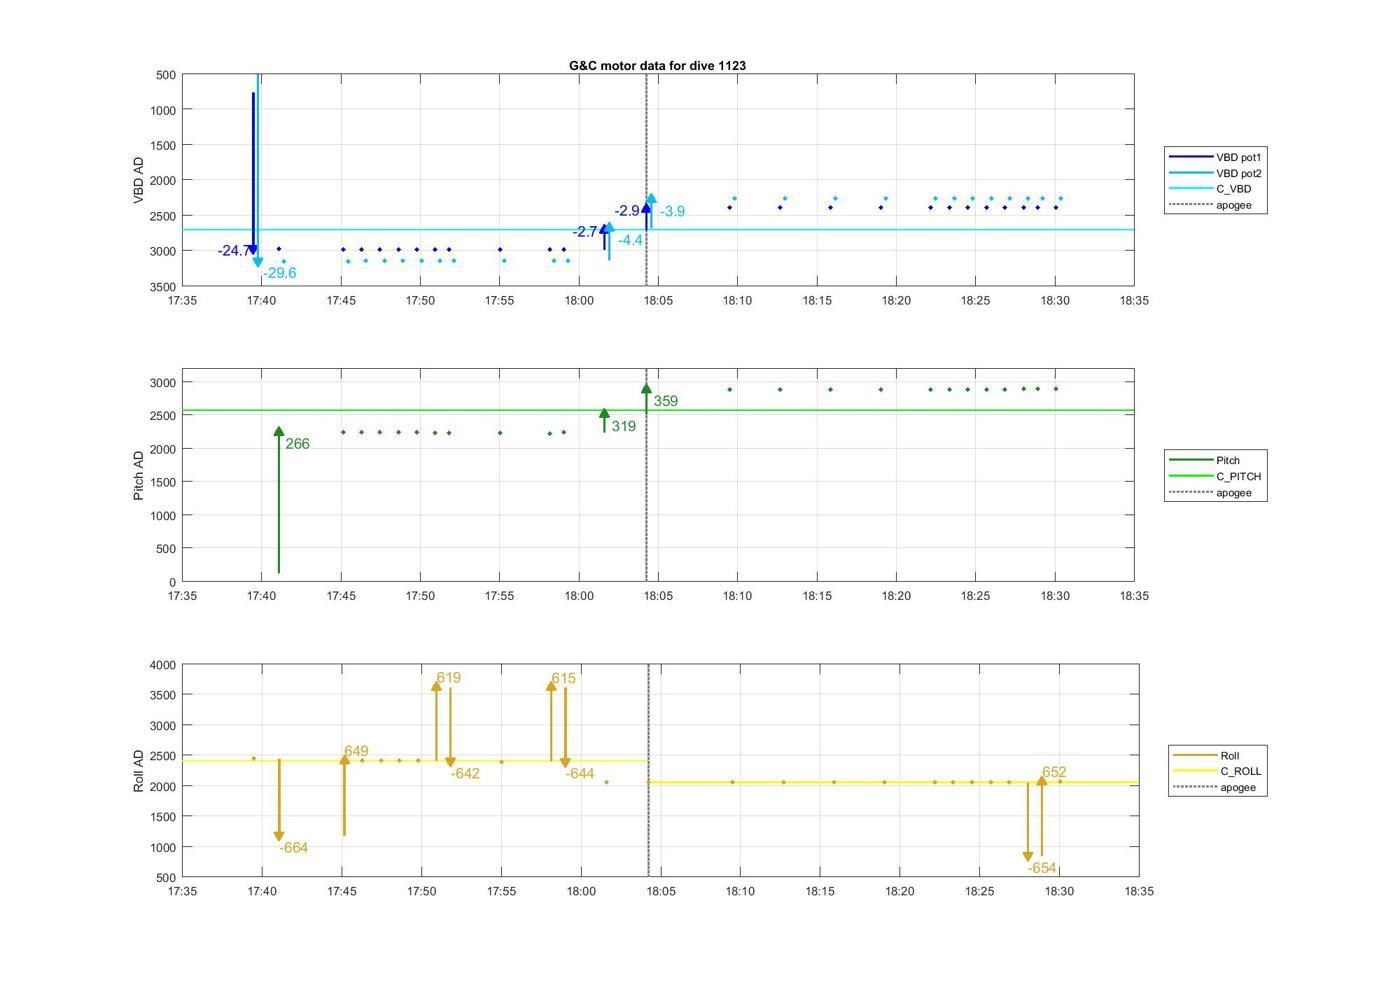Click the '-644' roll annotation

click(x=580, y=774)
